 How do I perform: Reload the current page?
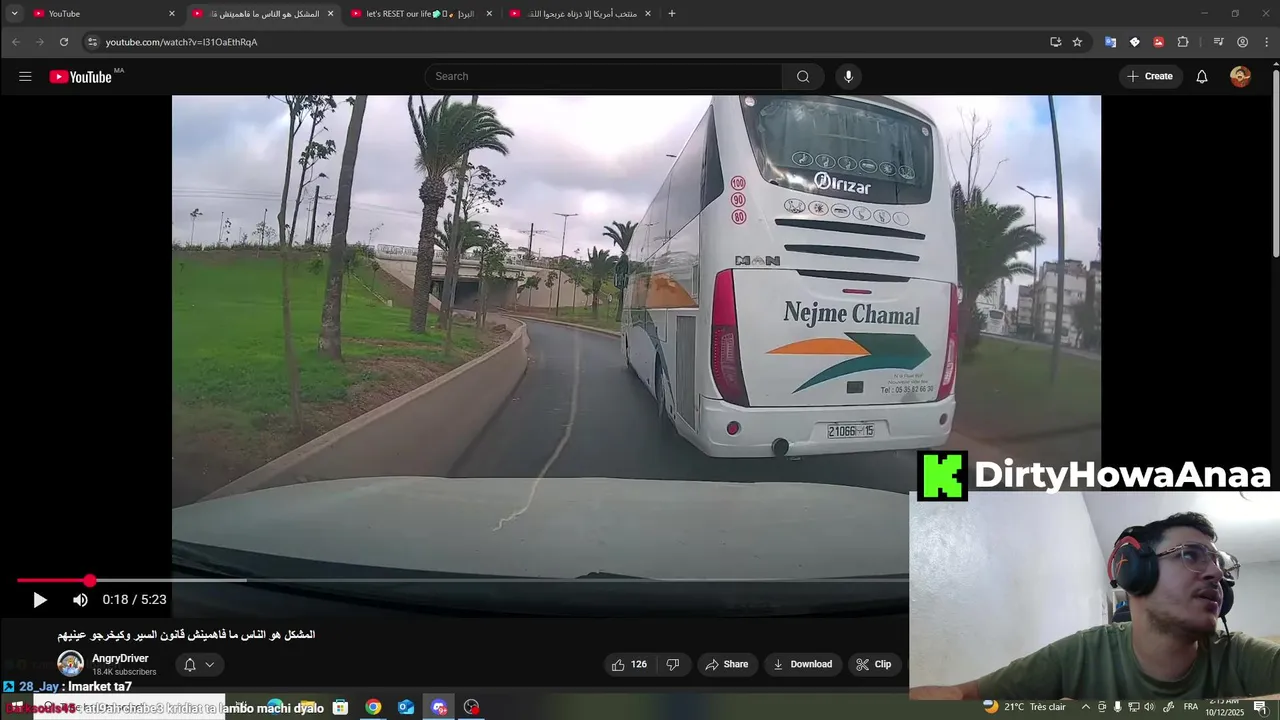click(64, 42)
